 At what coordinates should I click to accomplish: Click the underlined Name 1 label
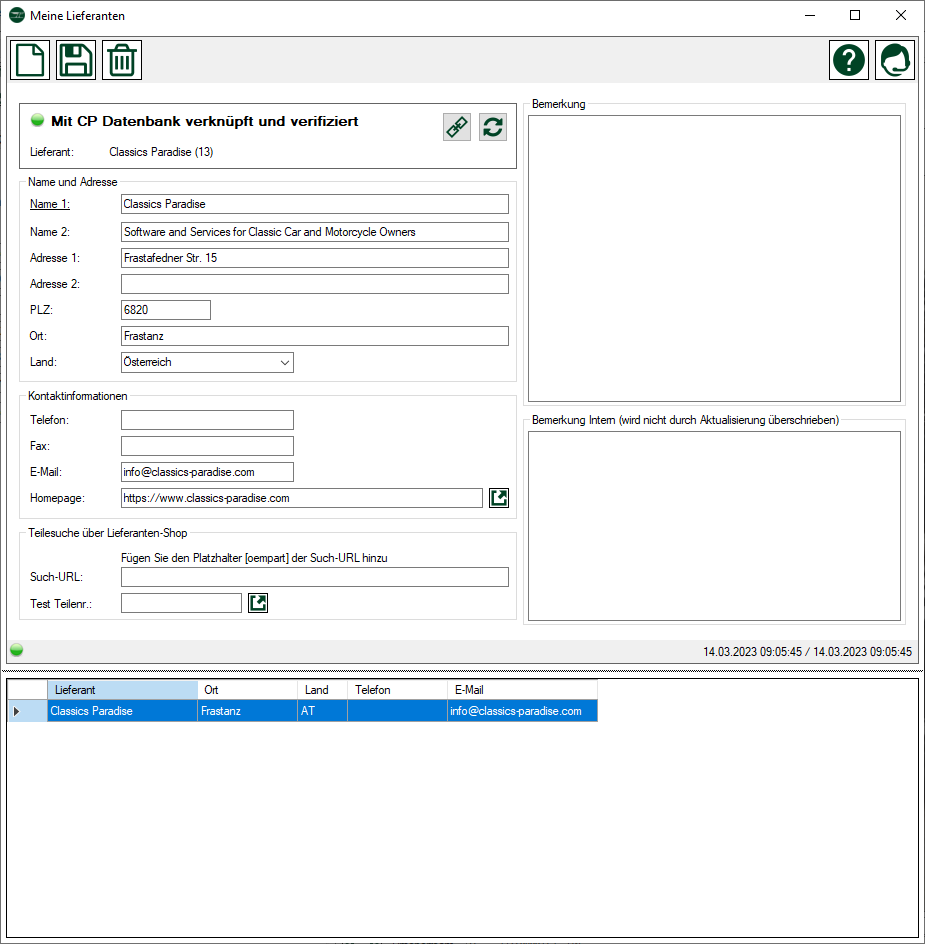[x=50, y=204]
